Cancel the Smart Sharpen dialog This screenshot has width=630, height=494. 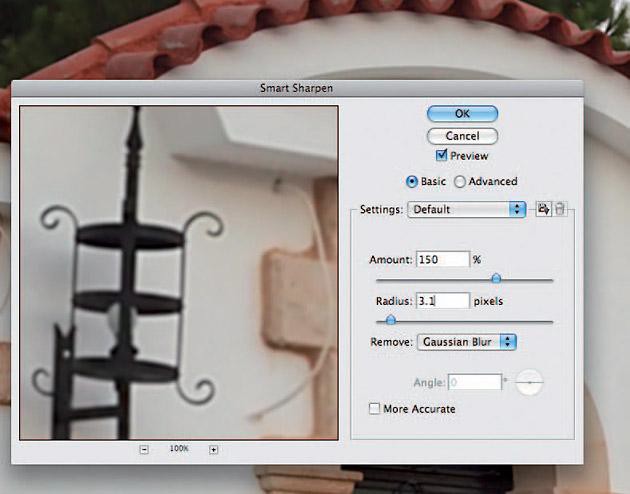point(462,136)
